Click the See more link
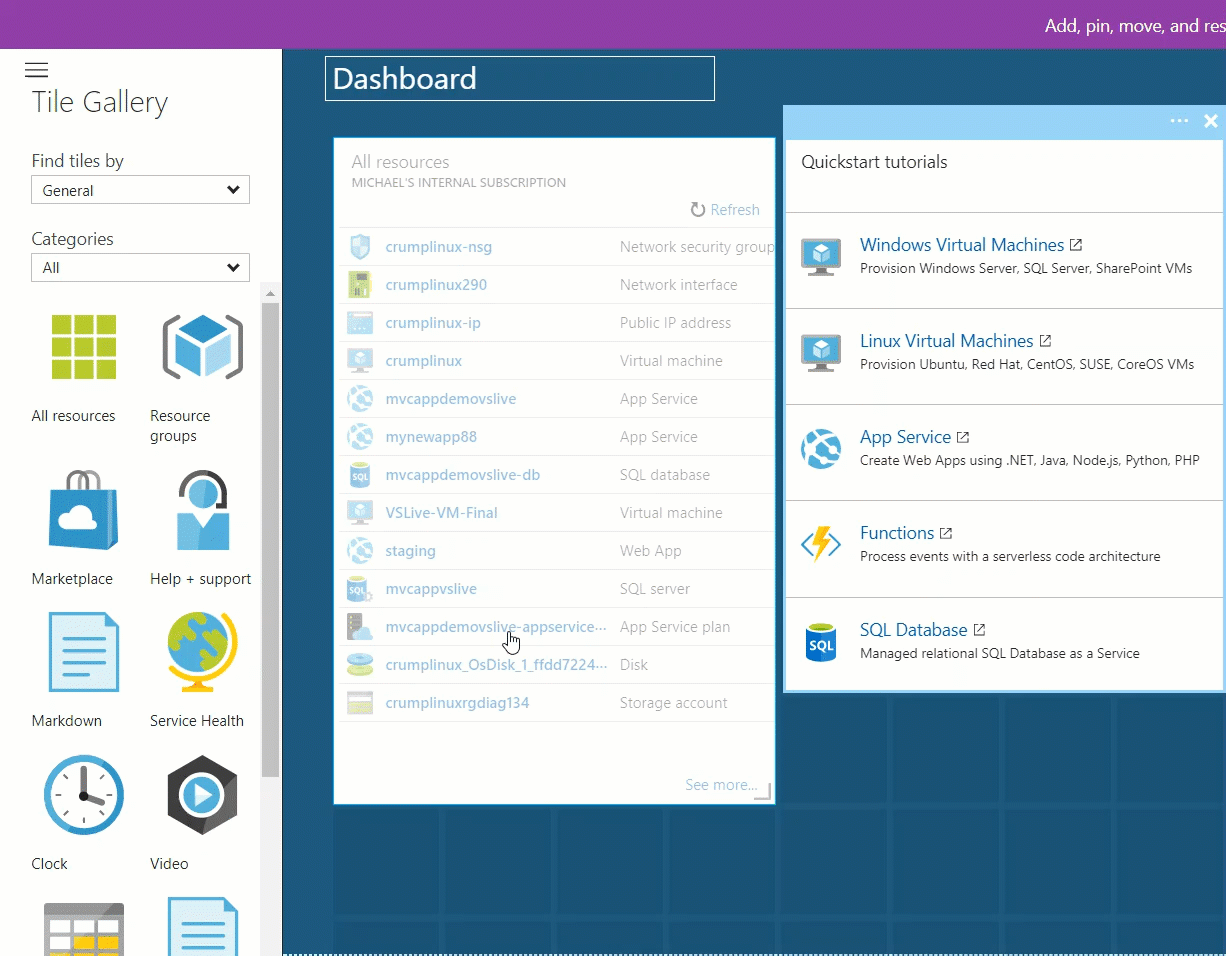The height and width of the screenshot is (956, 1226). click(x=721, y=785)
